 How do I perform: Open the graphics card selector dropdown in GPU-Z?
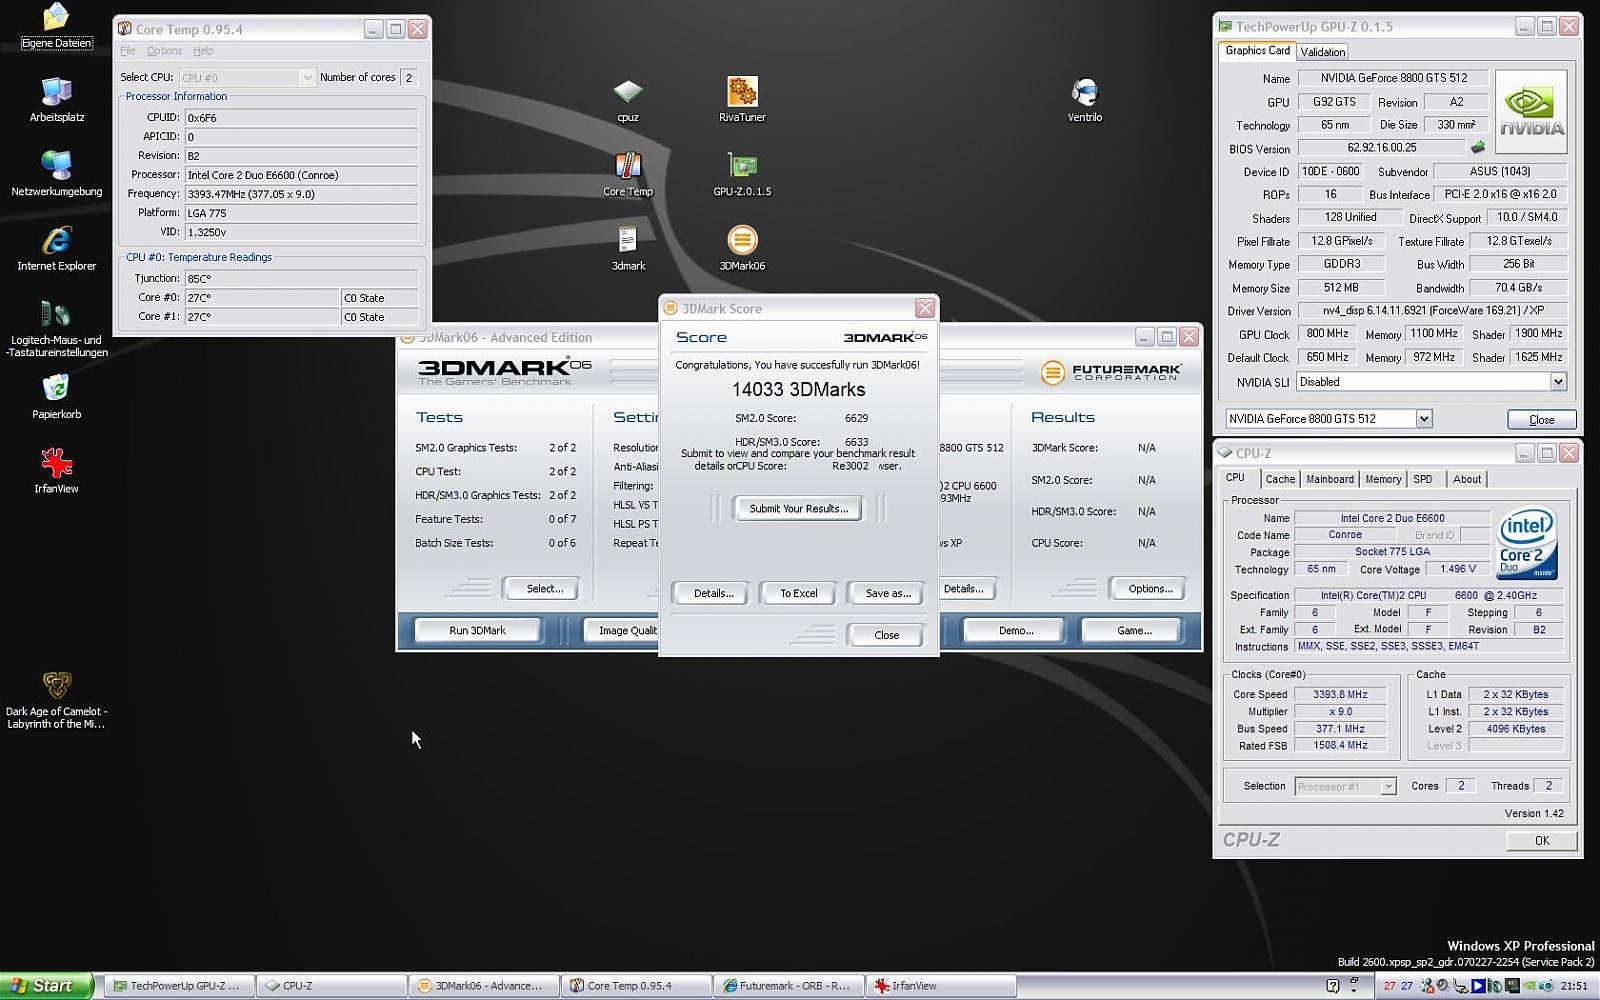coord(1424,419)
